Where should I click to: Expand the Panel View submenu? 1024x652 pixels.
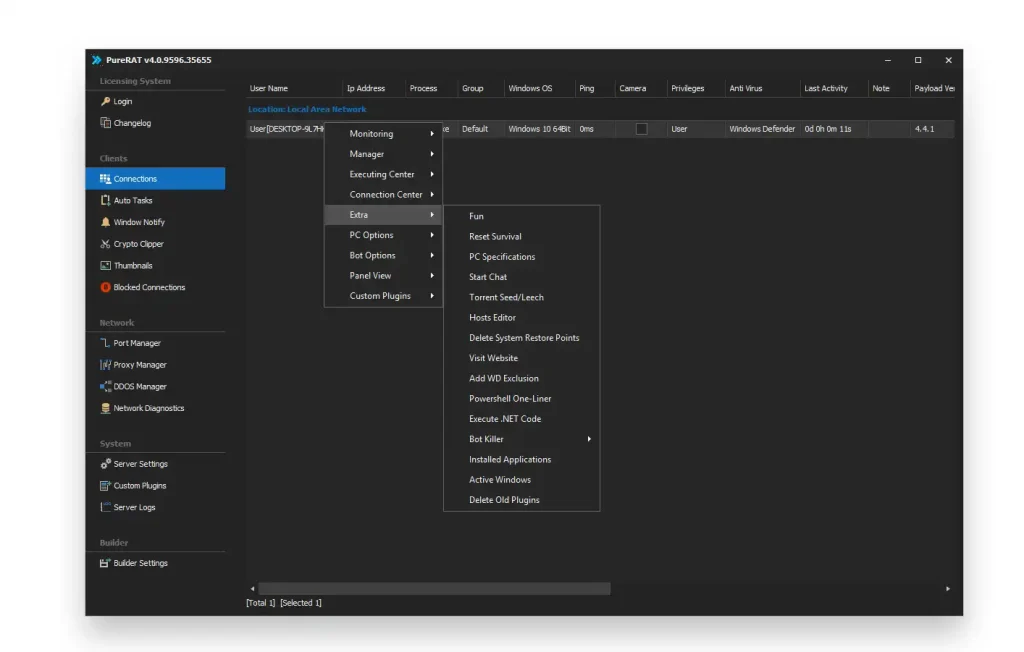pyautogui.click(x=432, y=276)
